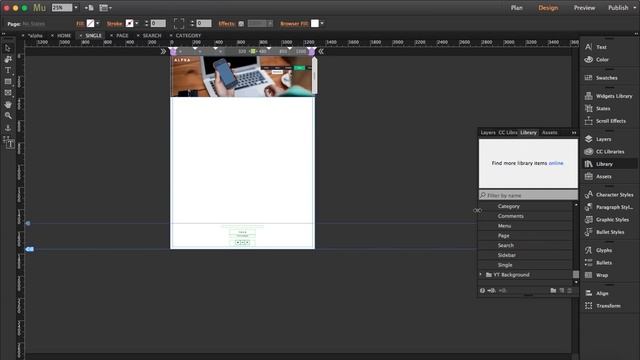Click the Filter by name field
This screenshot has height=360, width=640.
528,196
